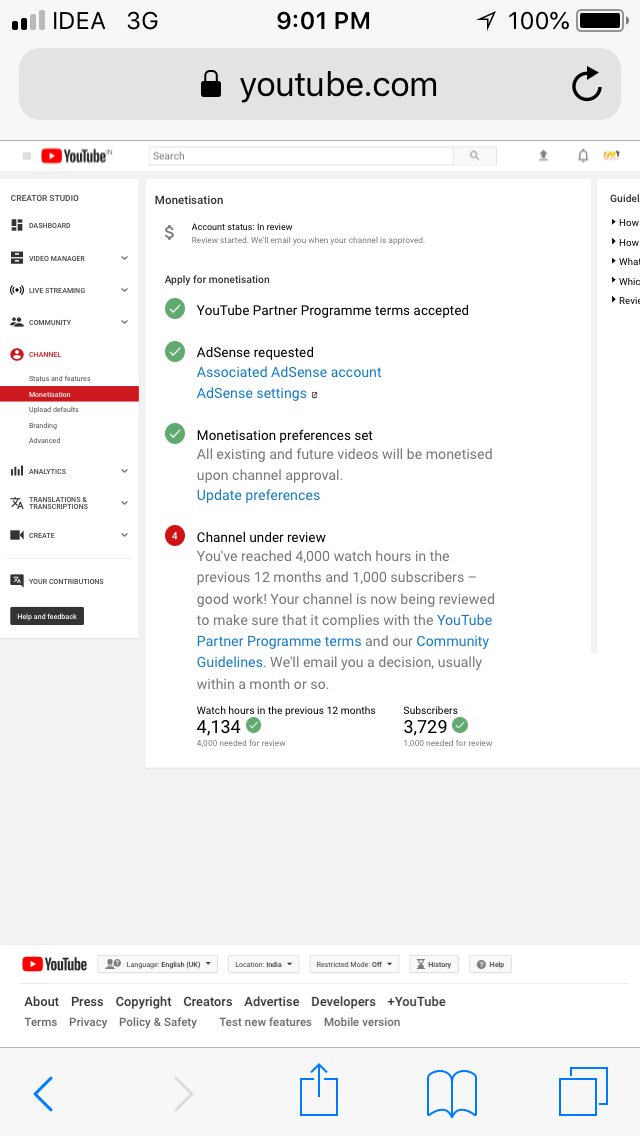Expand the Video Manager chevron
Image resolution: width=640 pixels, height=1136 pixels.
click(124, 258)
